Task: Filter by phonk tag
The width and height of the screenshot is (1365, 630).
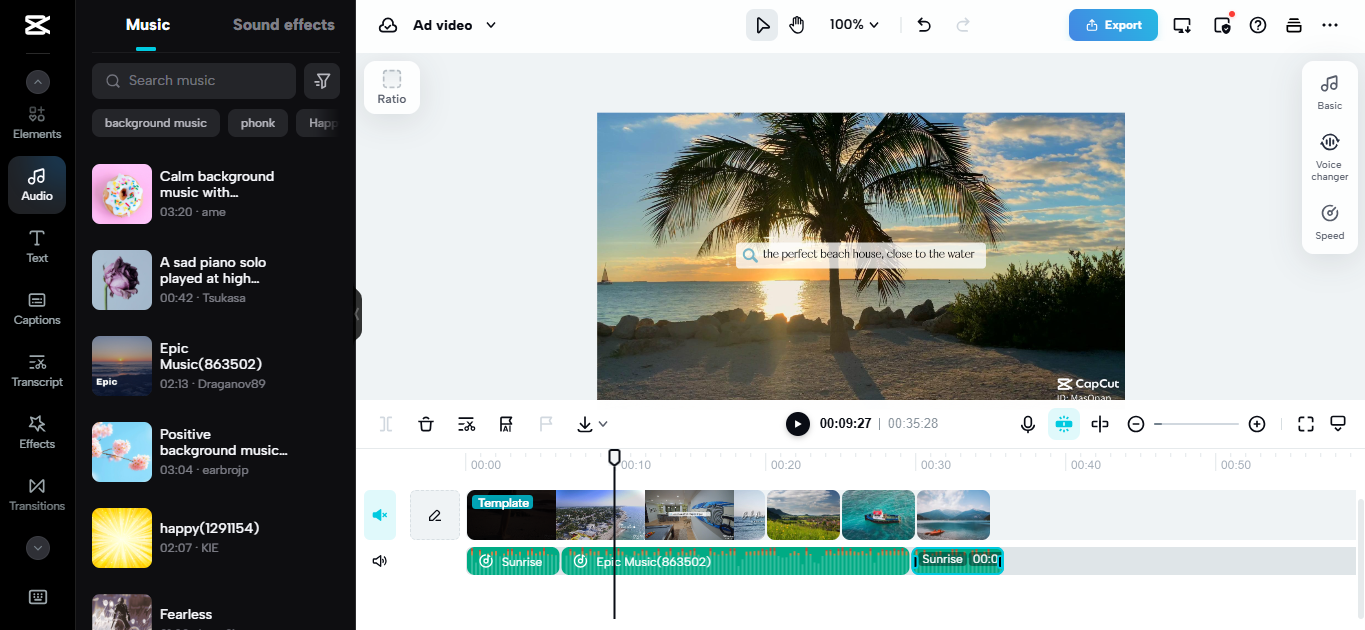Action: (x=258, y=123)
